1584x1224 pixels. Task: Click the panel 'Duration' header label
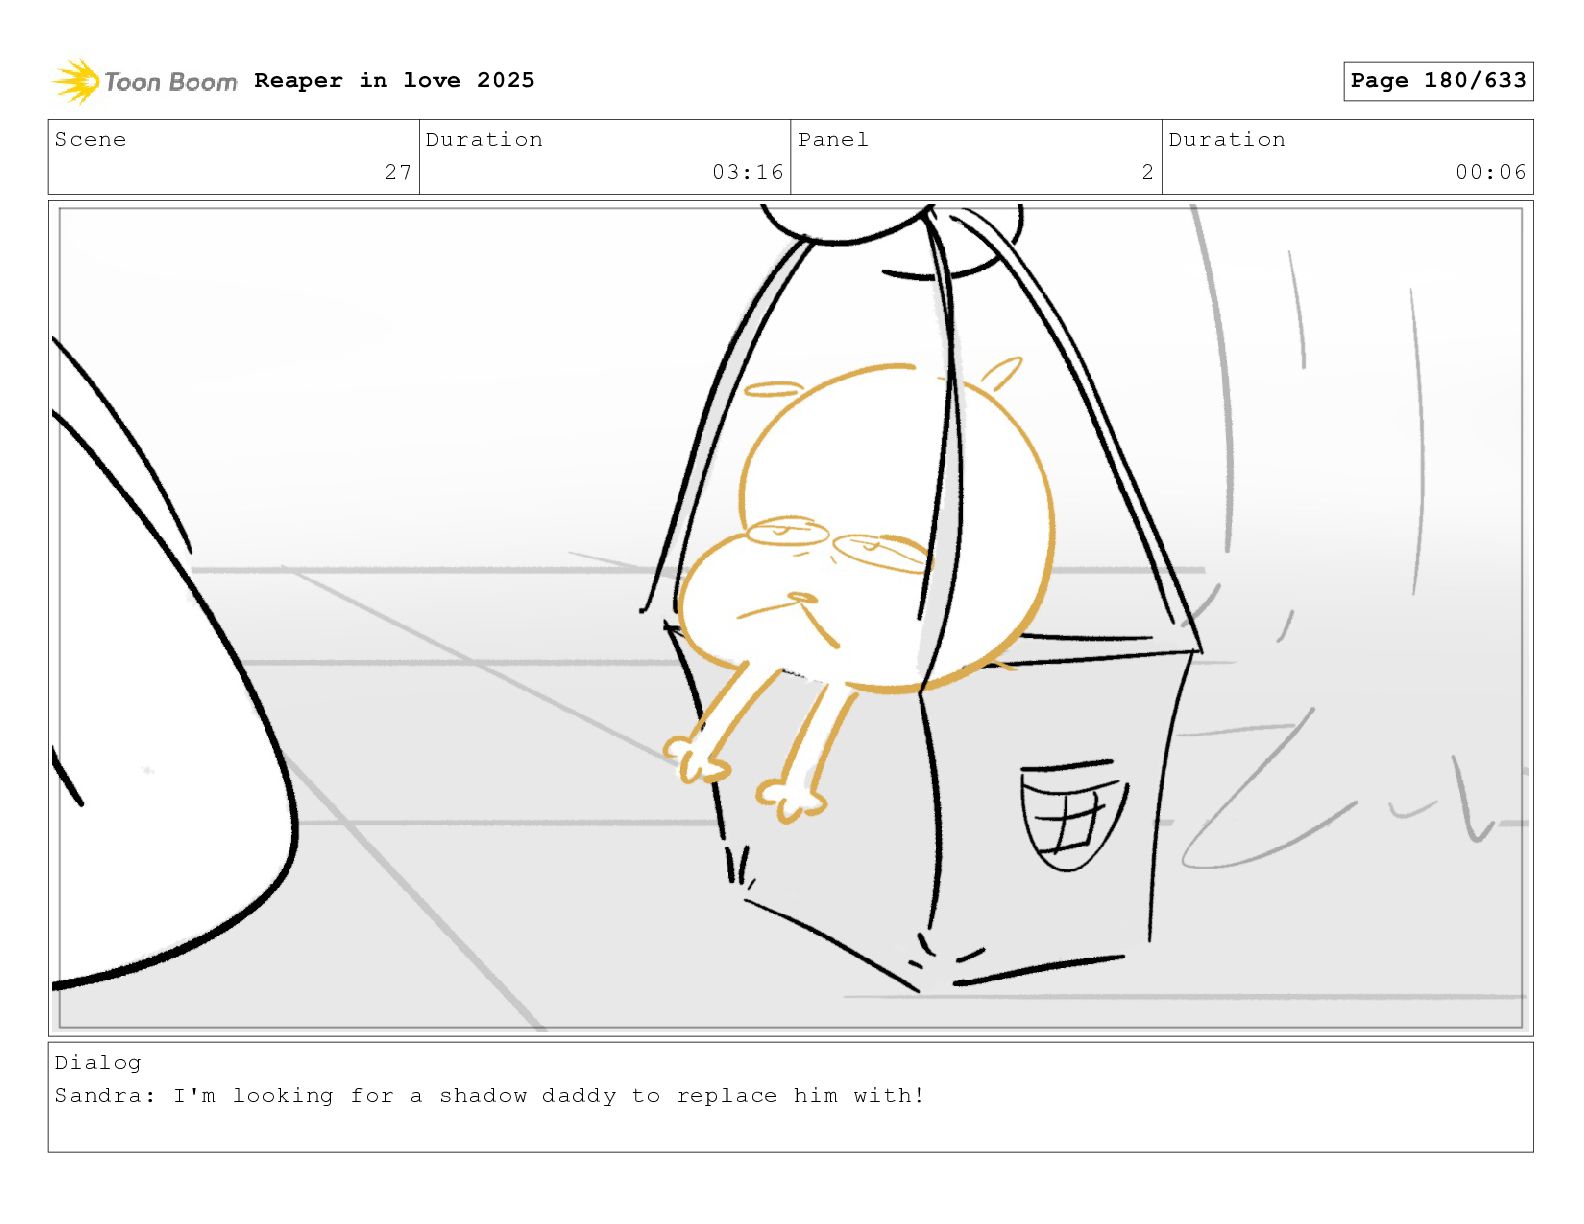pos(1227,140)
